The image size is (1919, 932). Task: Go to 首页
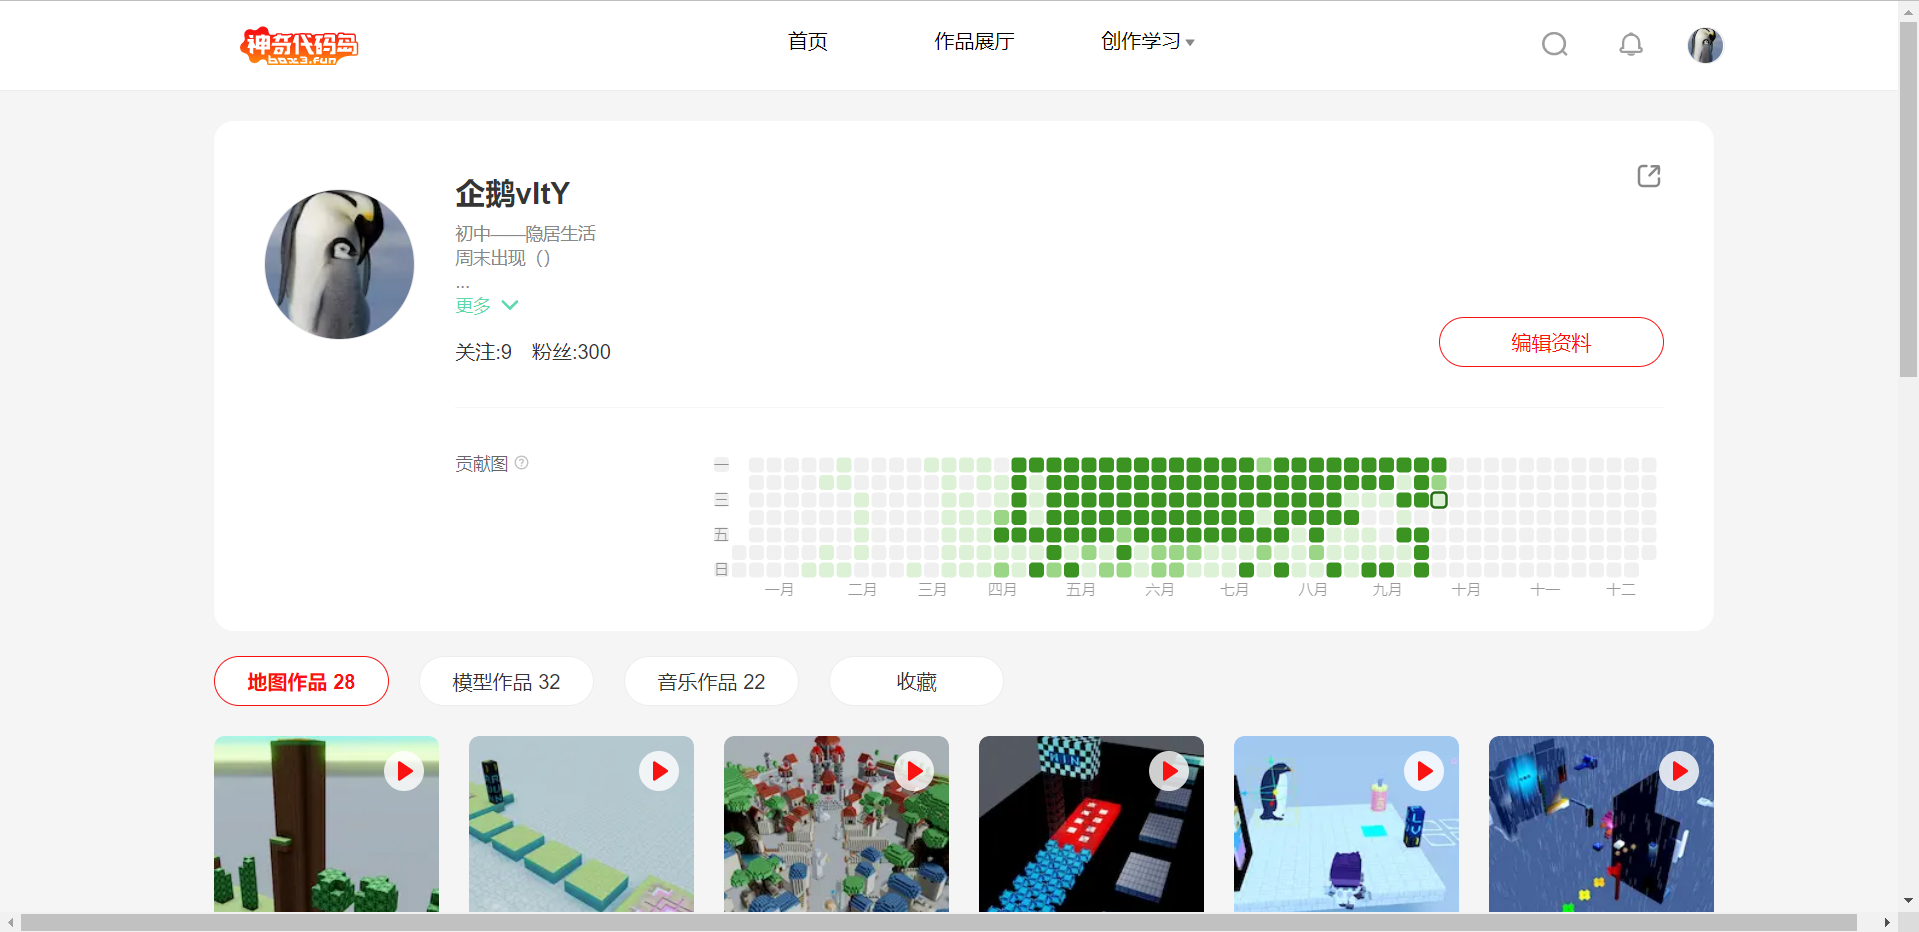(807, 41)
